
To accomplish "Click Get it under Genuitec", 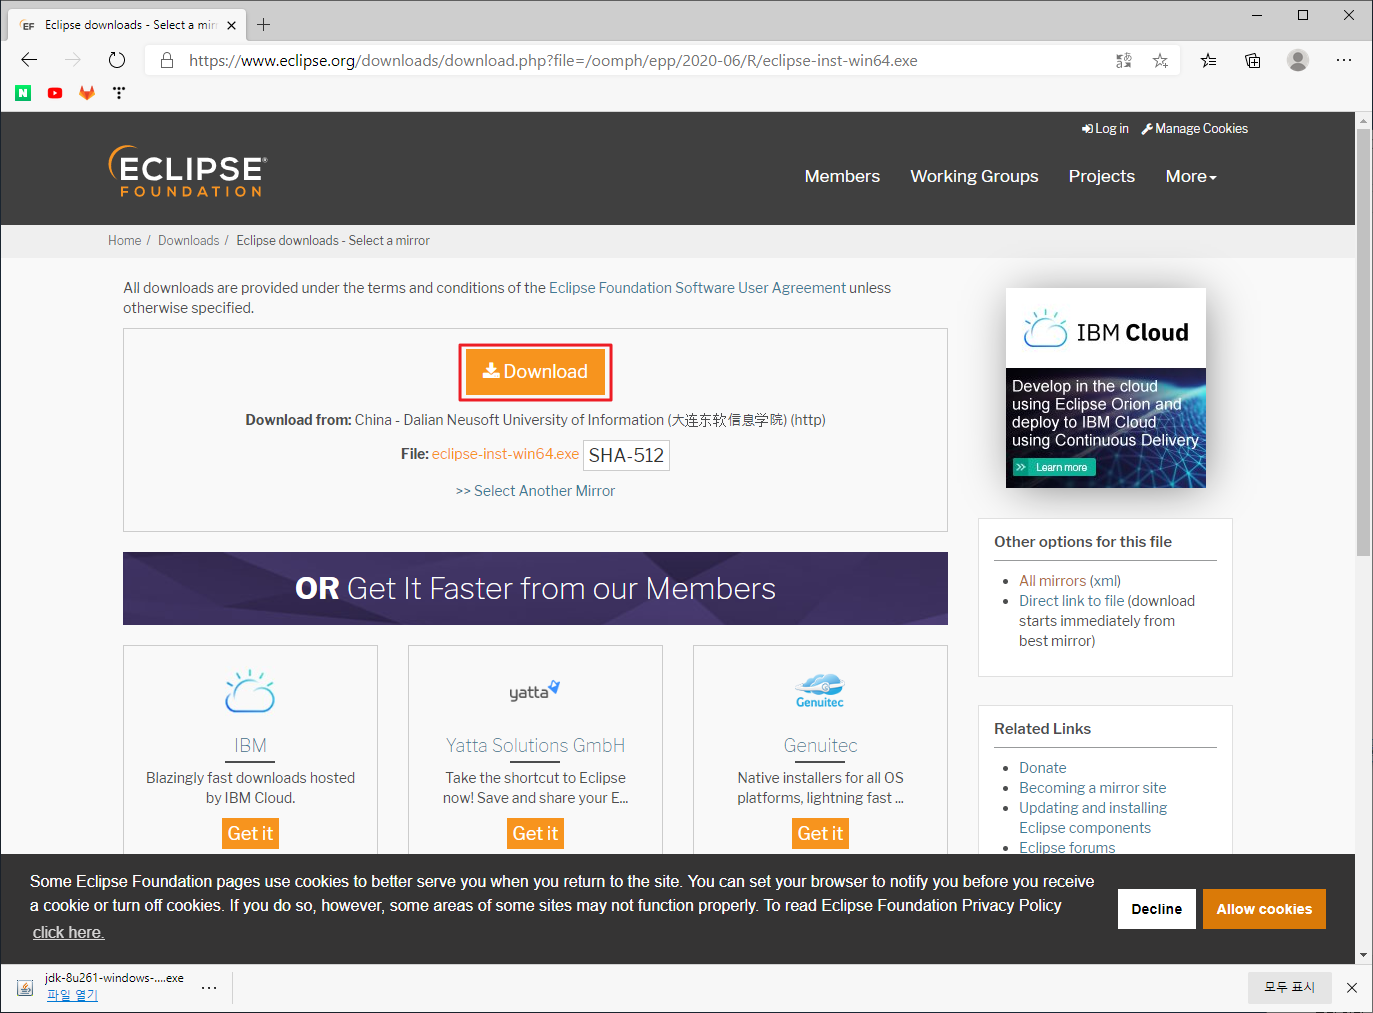I will click(820, 833).
